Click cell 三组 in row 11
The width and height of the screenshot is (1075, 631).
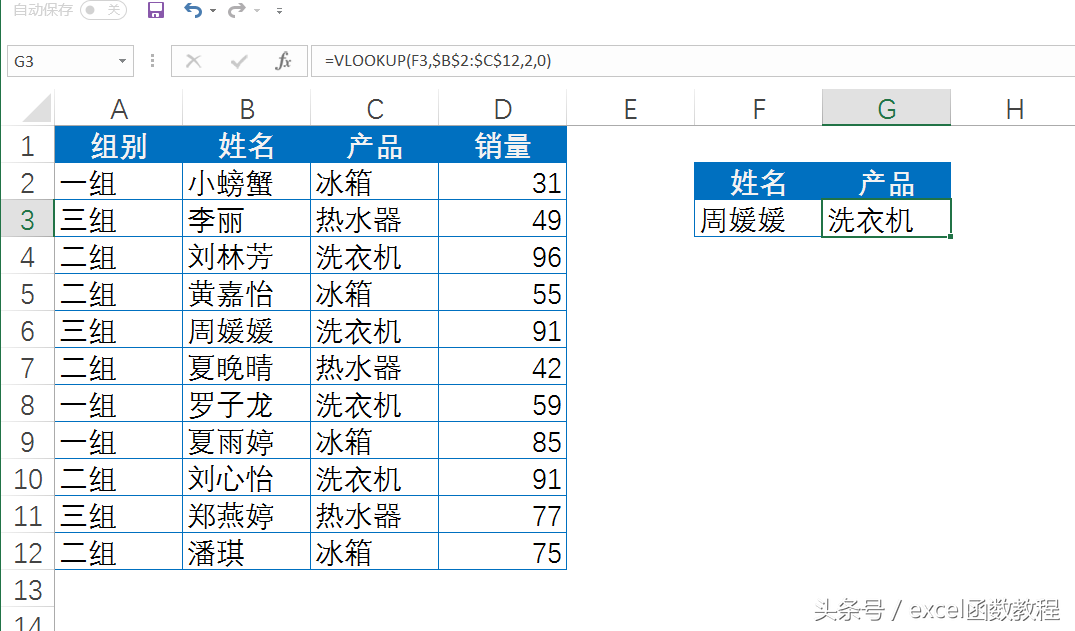(119, 516)
